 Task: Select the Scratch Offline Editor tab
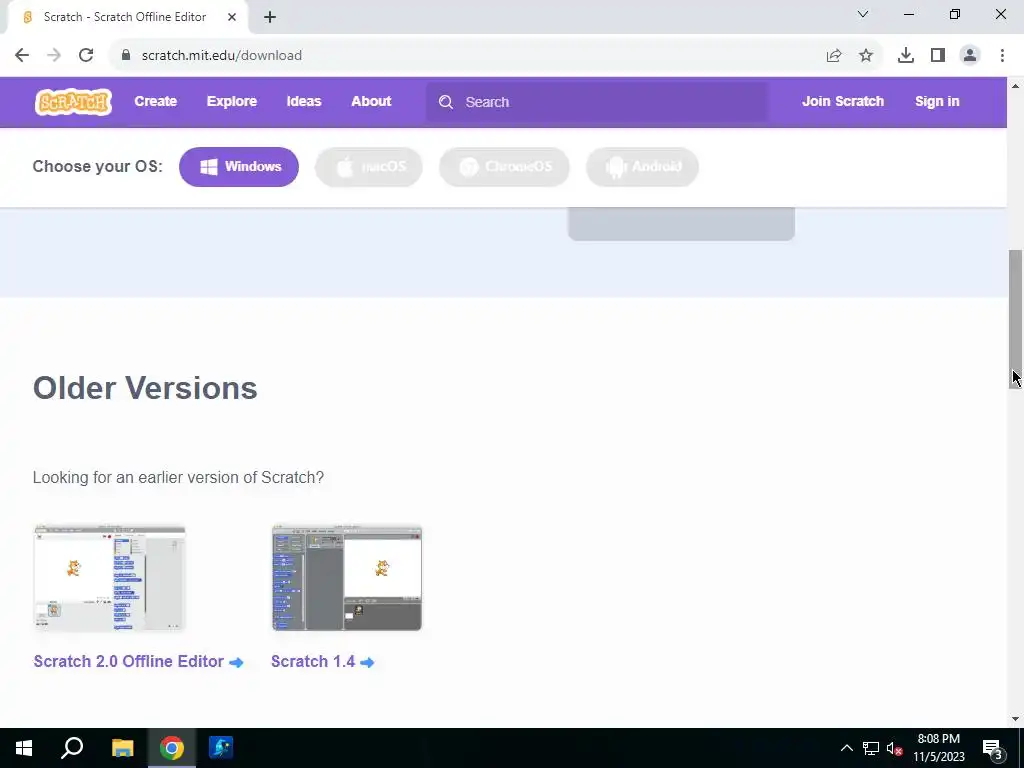tap(124, 17)
